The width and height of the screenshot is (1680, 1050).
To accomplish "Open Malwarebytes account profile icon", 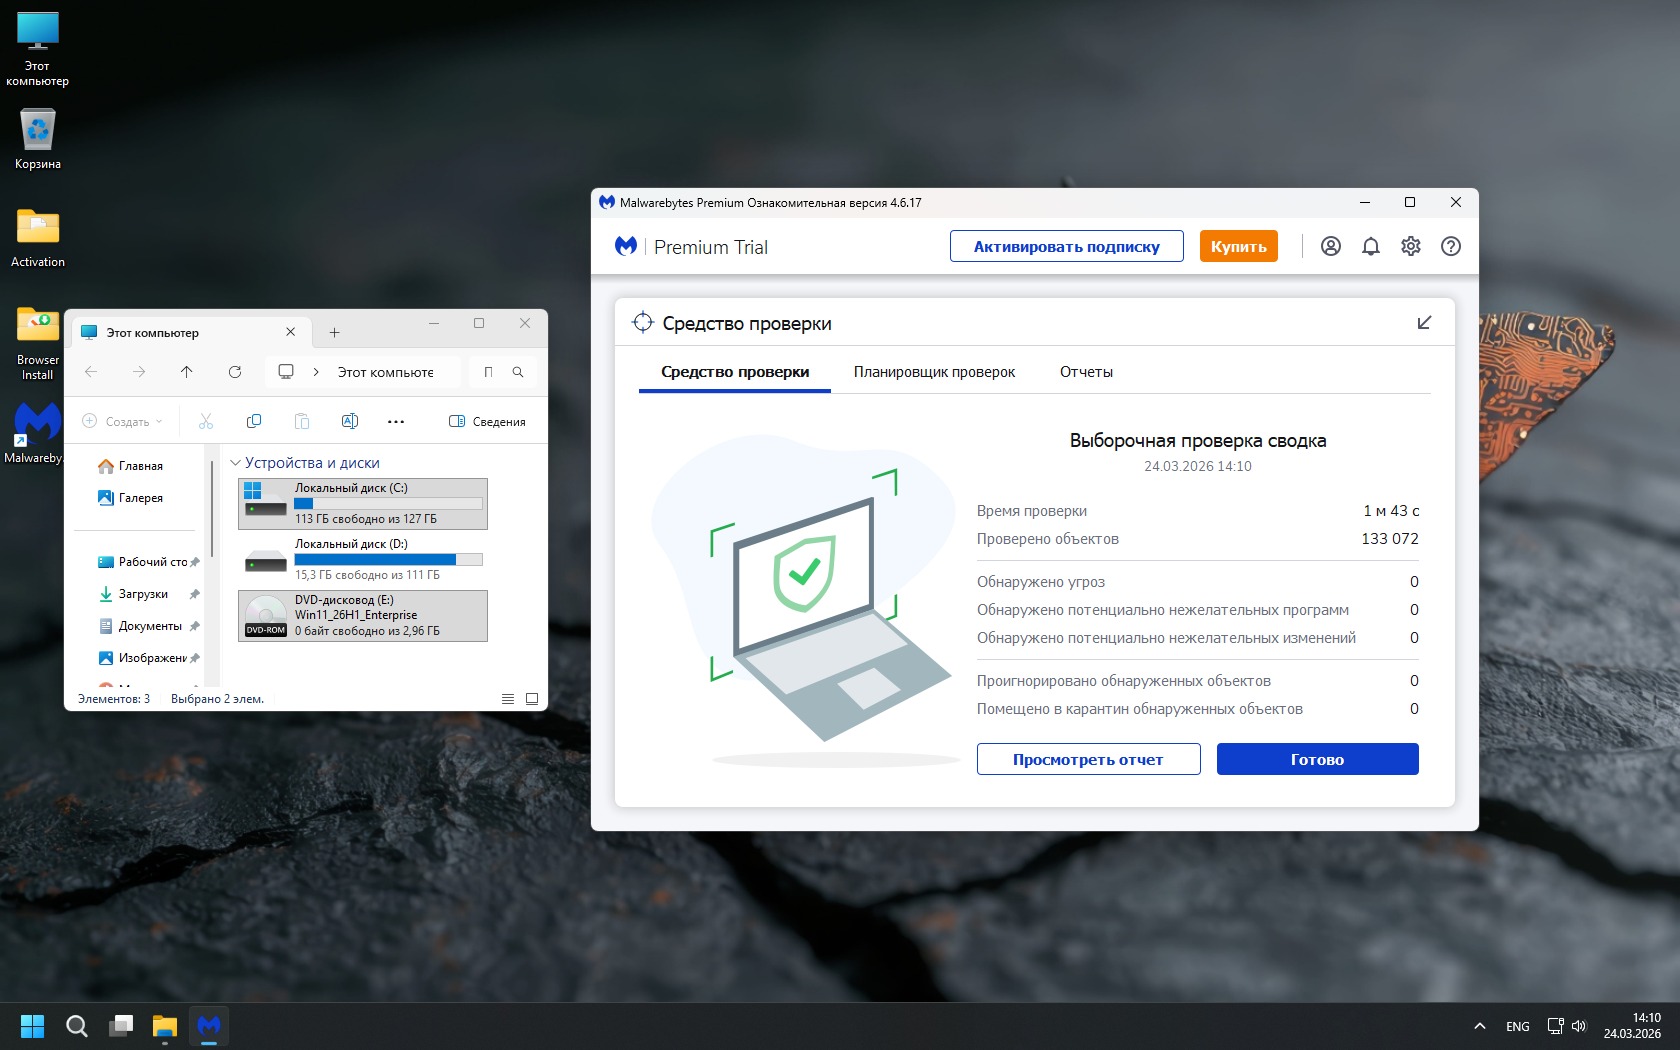I will coord(1330,246).
